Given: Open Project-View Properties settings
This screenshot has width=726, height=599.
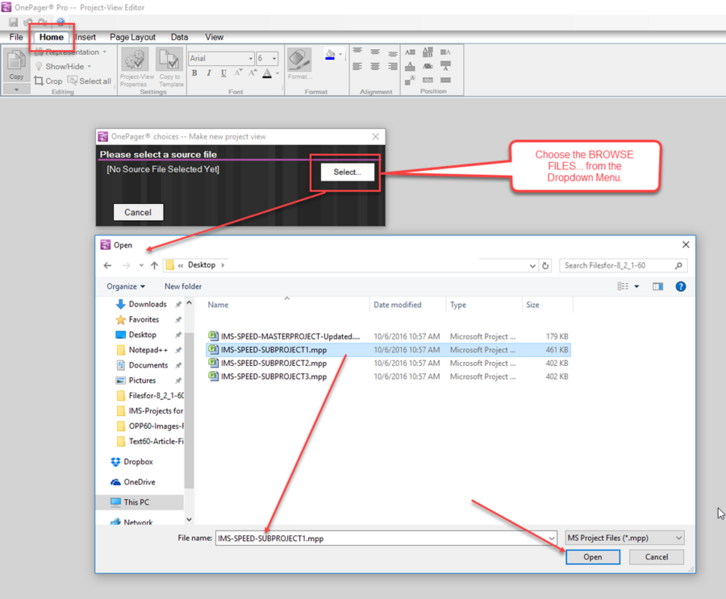Looking at the screenshot, I should click(136, 67).
